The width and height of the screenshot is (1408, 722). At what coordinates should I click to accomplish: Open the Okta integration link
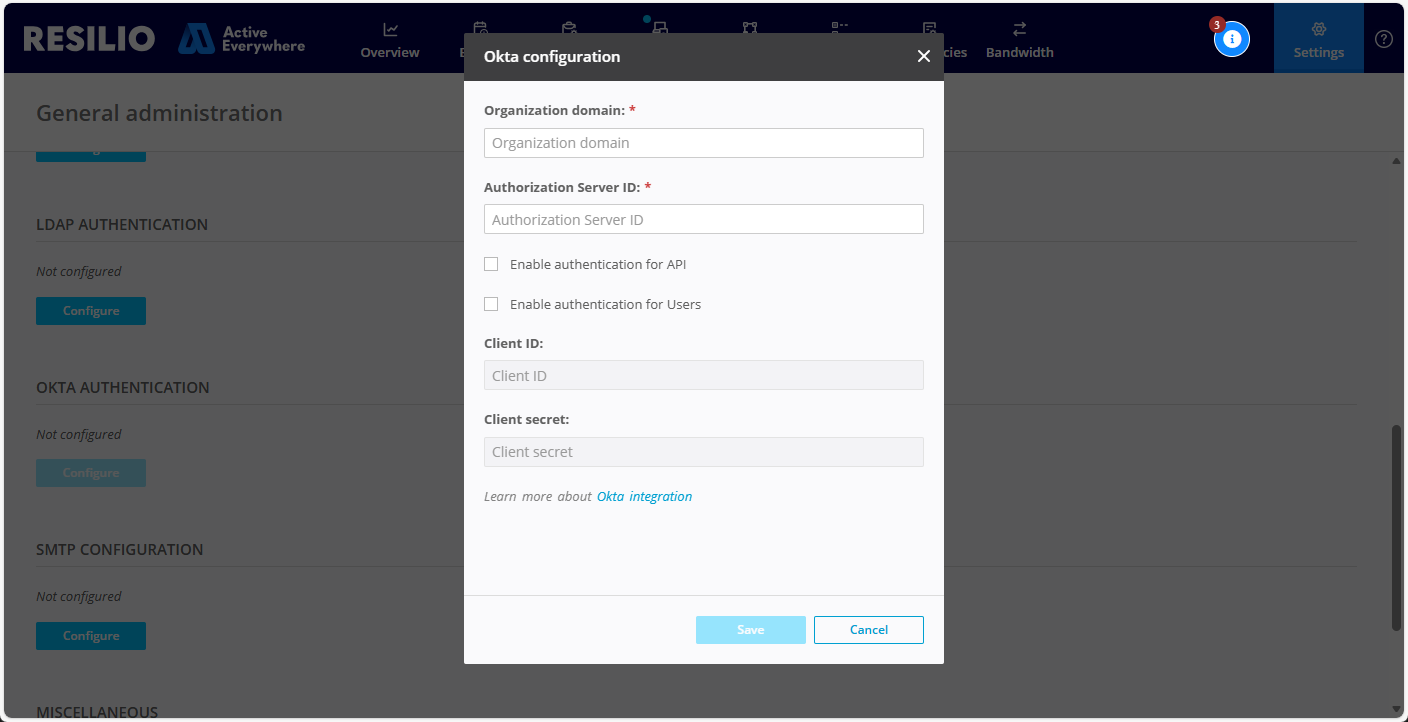tap(644, 497)
